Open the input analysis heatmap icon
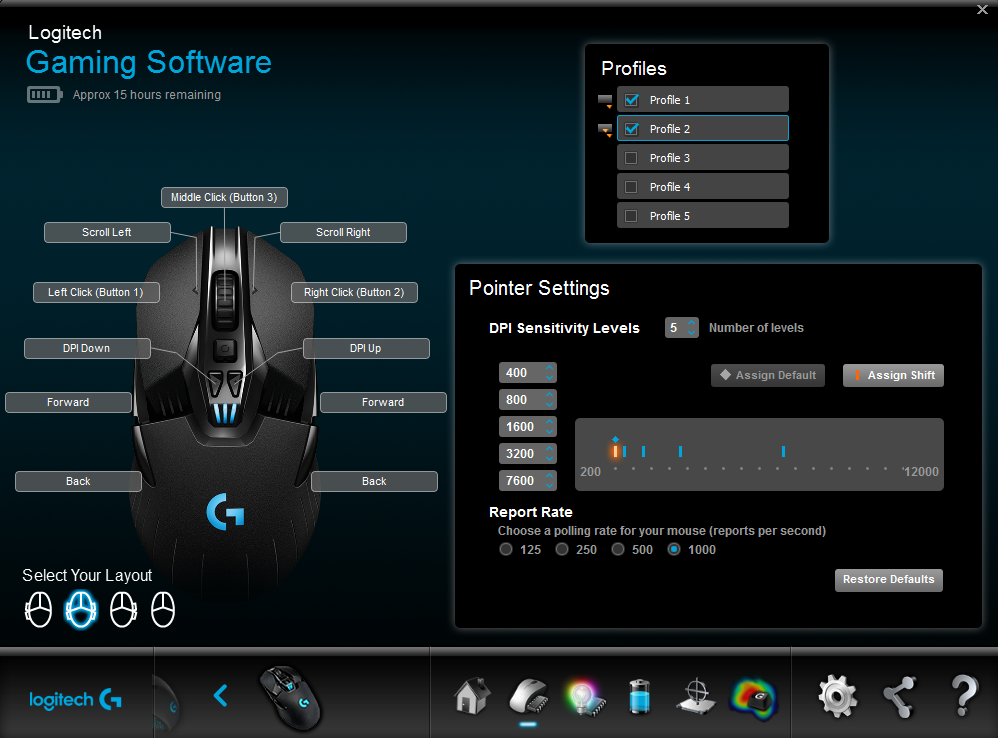The image size is (998, 738). pos(753,696)
